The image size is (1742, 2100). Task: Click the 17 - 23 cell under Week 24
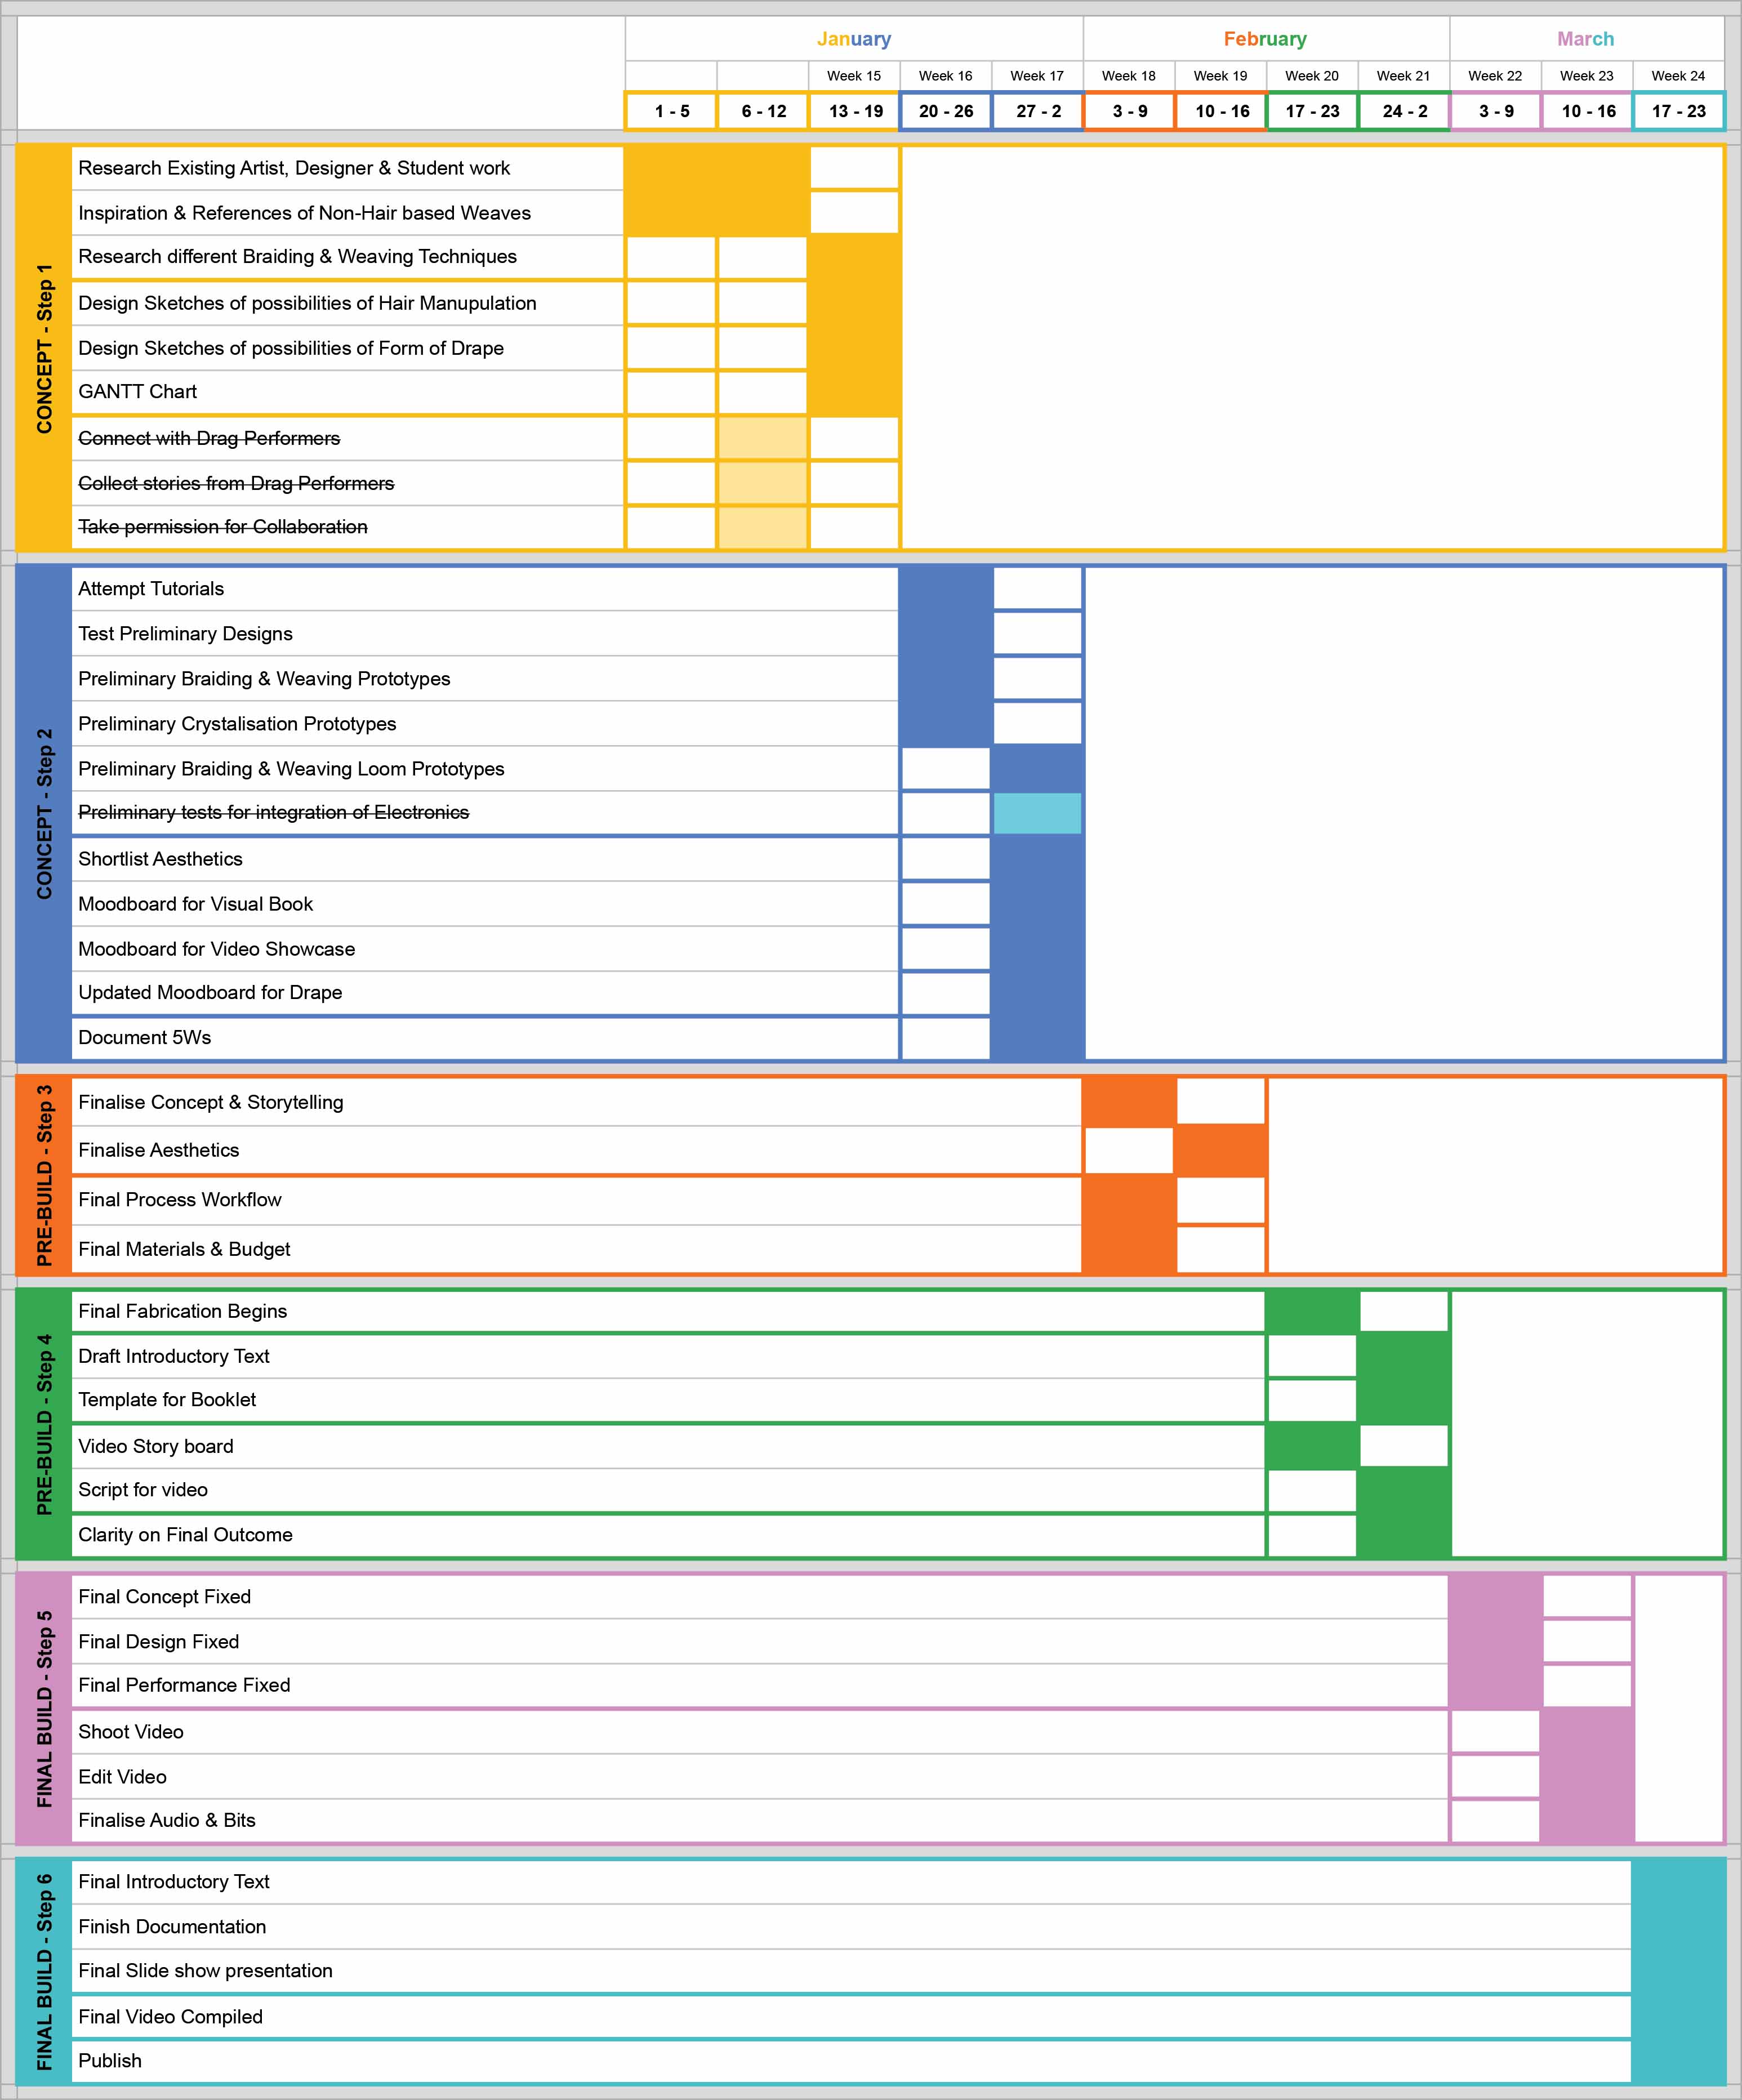click(1678, 111)
